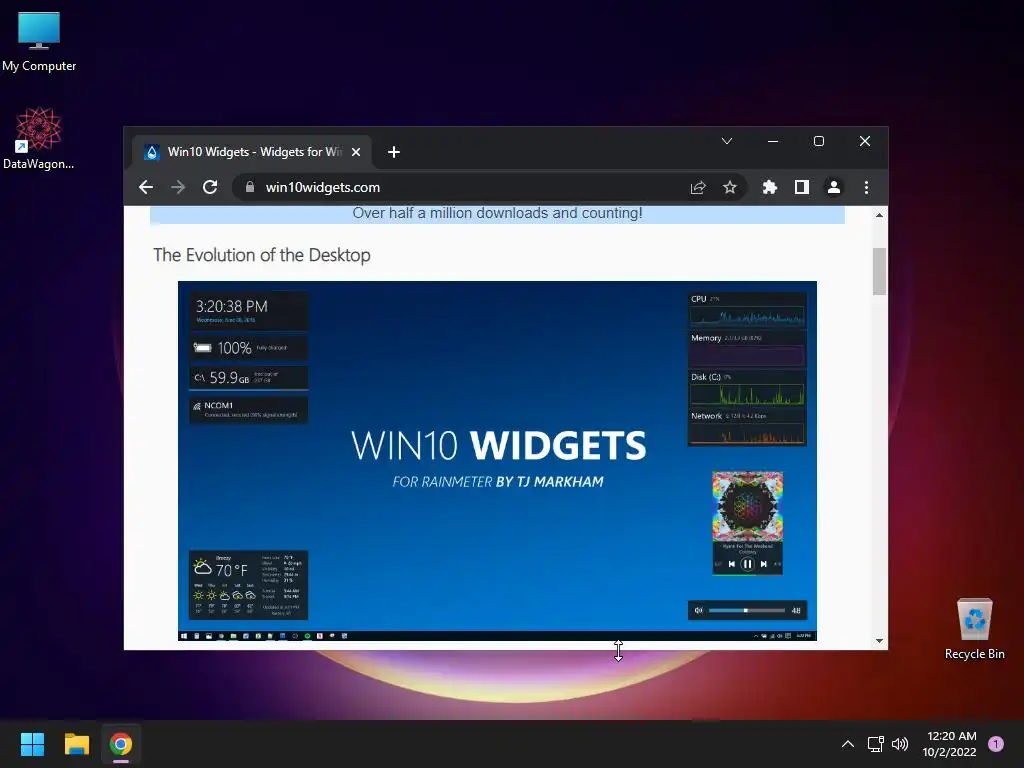The height and width of the screenshot is (768, 1024).
Task: Open the network status tray icon
Action: tap(875, 744)
